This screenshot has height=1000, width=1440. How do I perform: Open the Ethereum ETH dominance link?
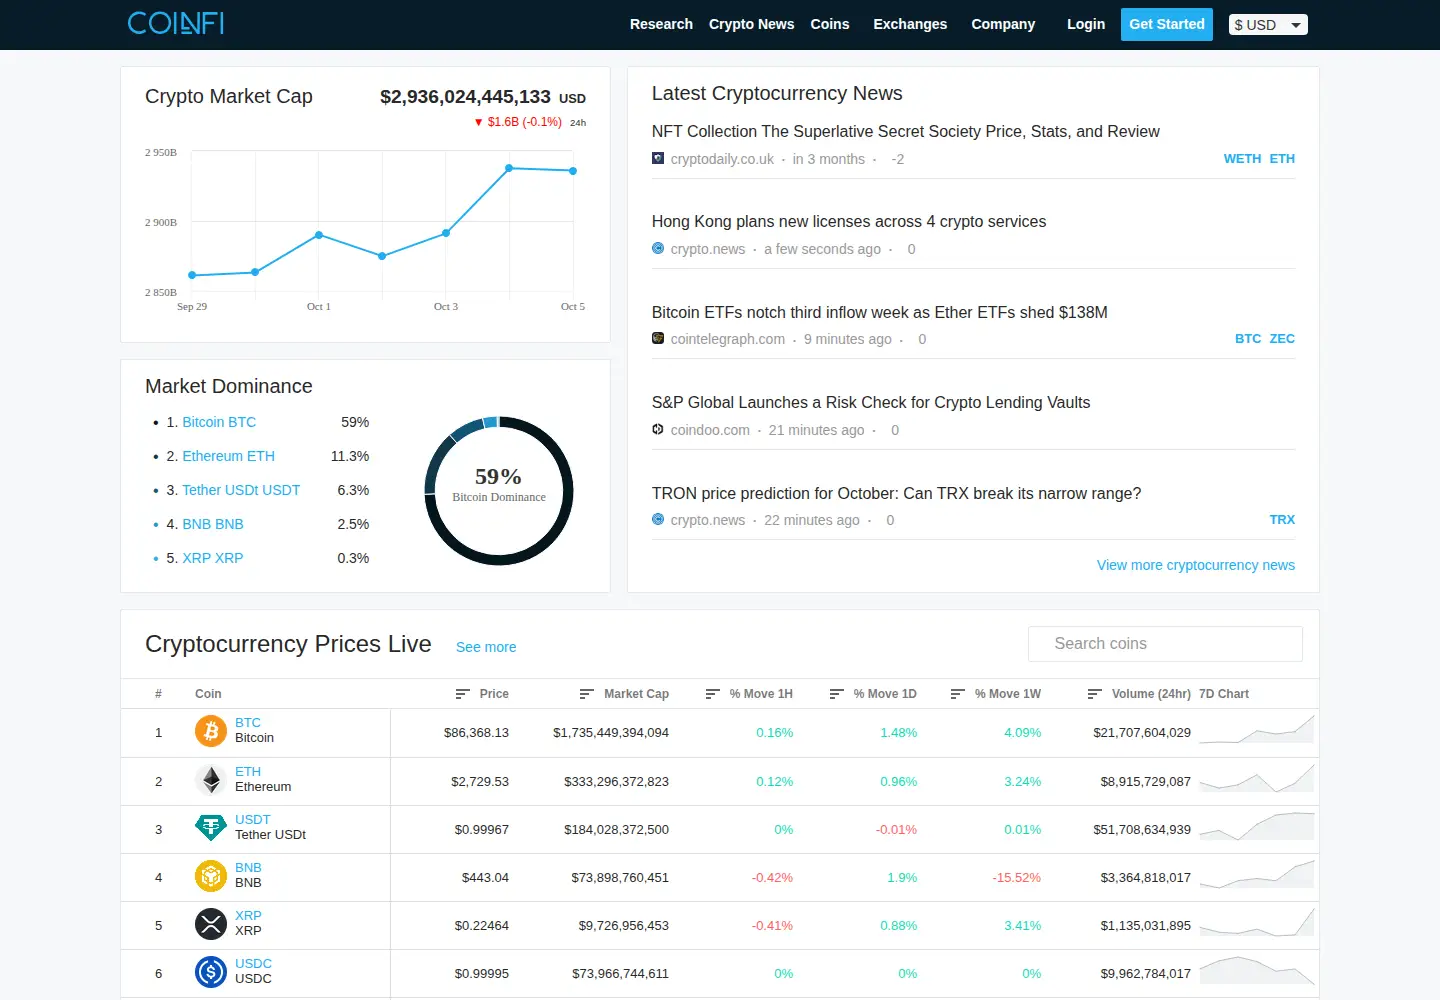click(228, 456)
